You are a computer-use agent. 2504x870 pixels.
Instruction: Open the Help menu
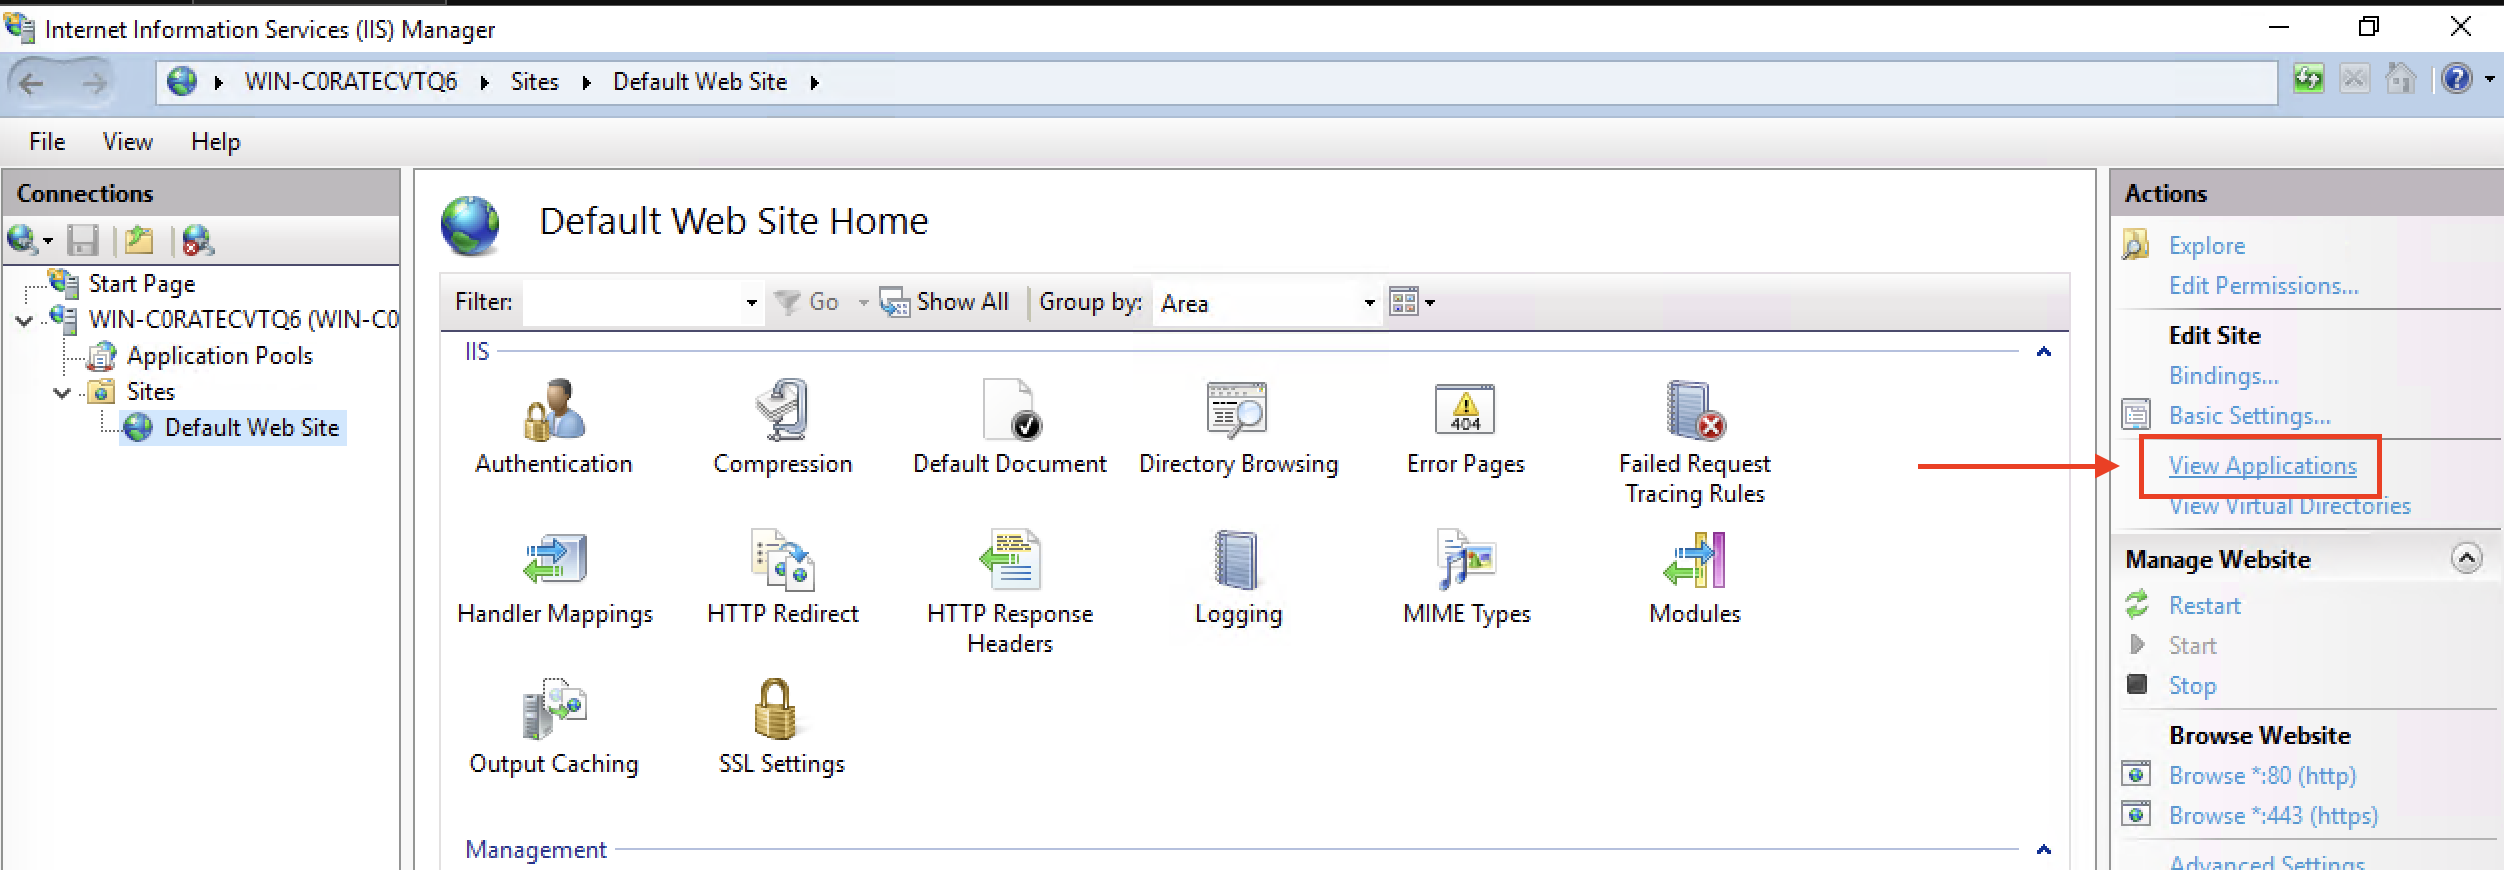click(216, 142)
